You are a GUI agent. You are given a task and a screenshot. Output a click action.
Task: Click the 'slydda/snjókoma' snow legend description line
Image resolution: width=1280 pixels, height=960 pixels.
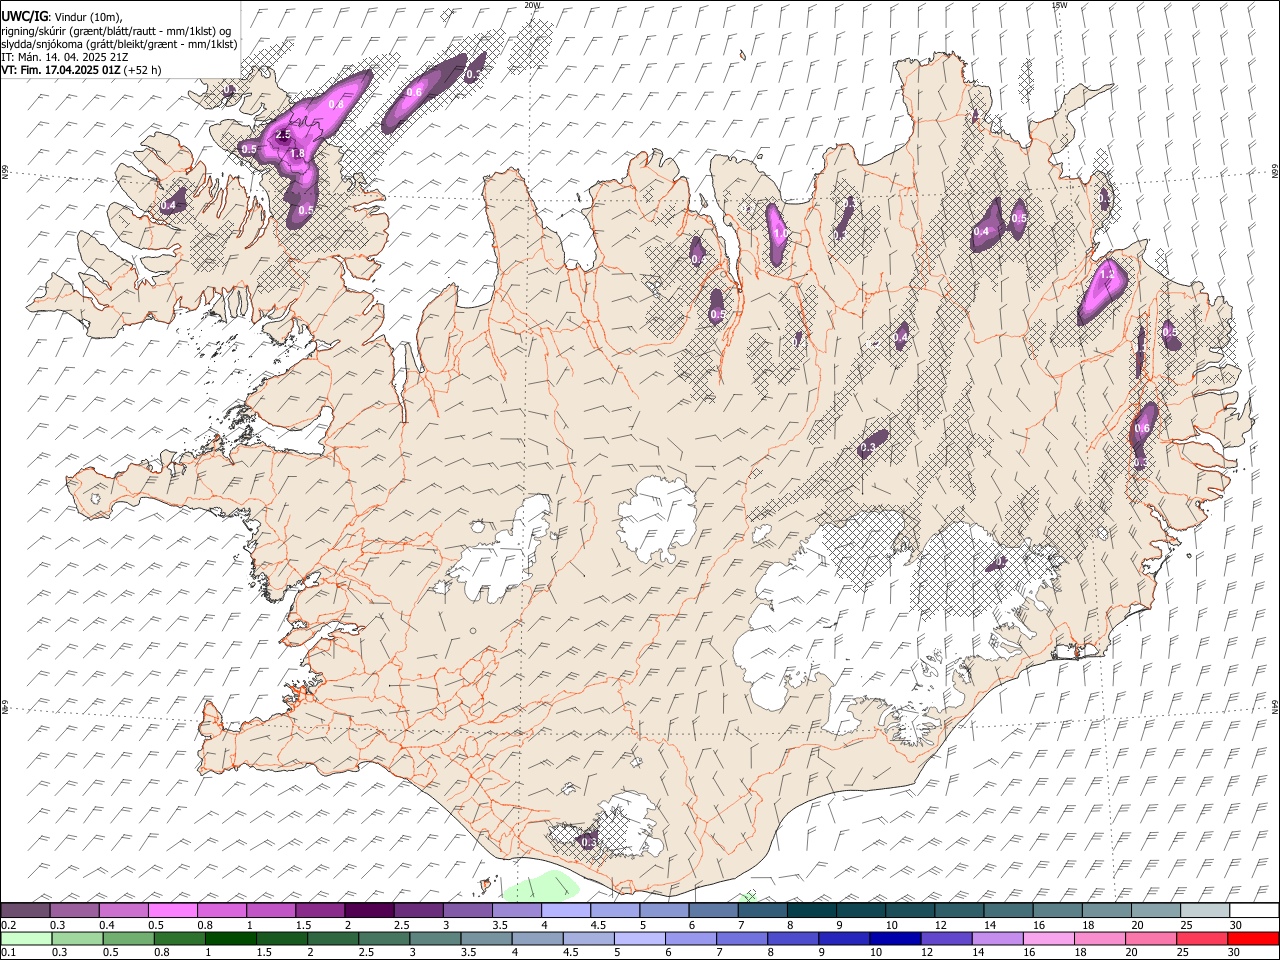click(x=119, y=44)
